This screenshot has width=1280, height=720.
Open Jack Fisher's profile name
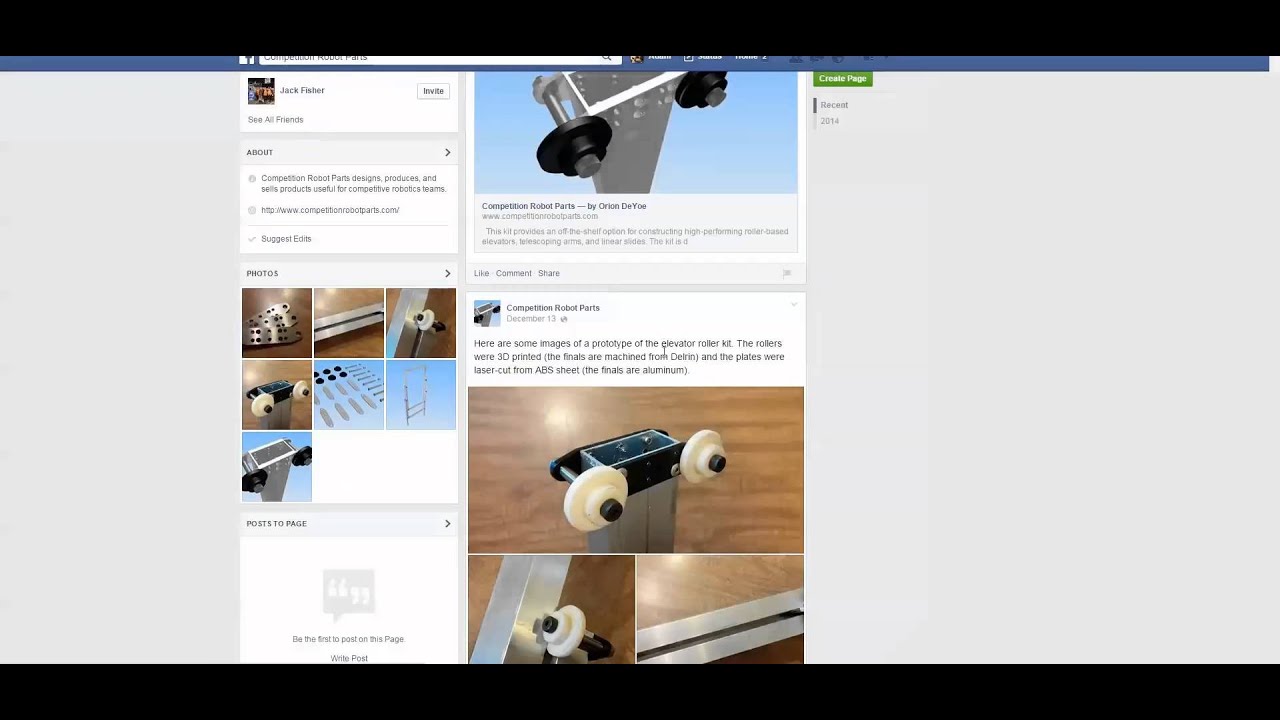coord(302,90)
